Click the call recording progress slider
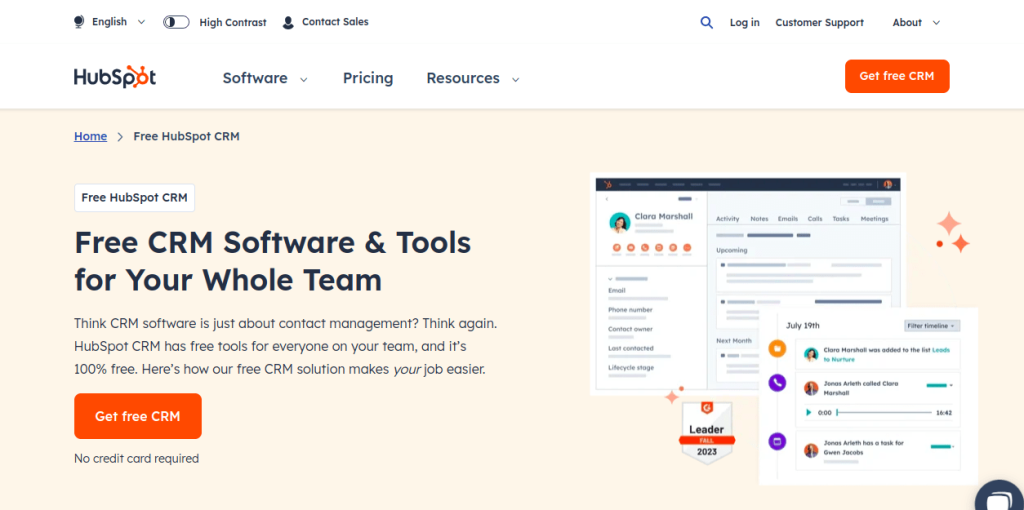Image resolution: width=1024 pixels, height=510 pixels. 884,413
